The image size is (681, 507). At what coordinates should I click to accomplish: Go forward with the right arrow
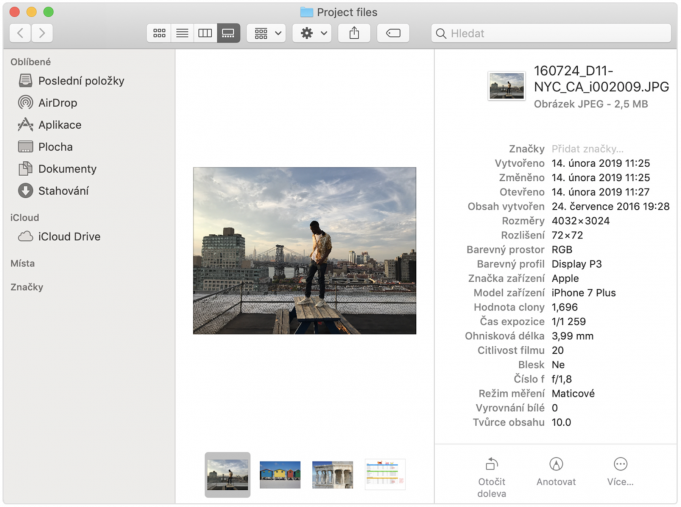pos(42,33)
